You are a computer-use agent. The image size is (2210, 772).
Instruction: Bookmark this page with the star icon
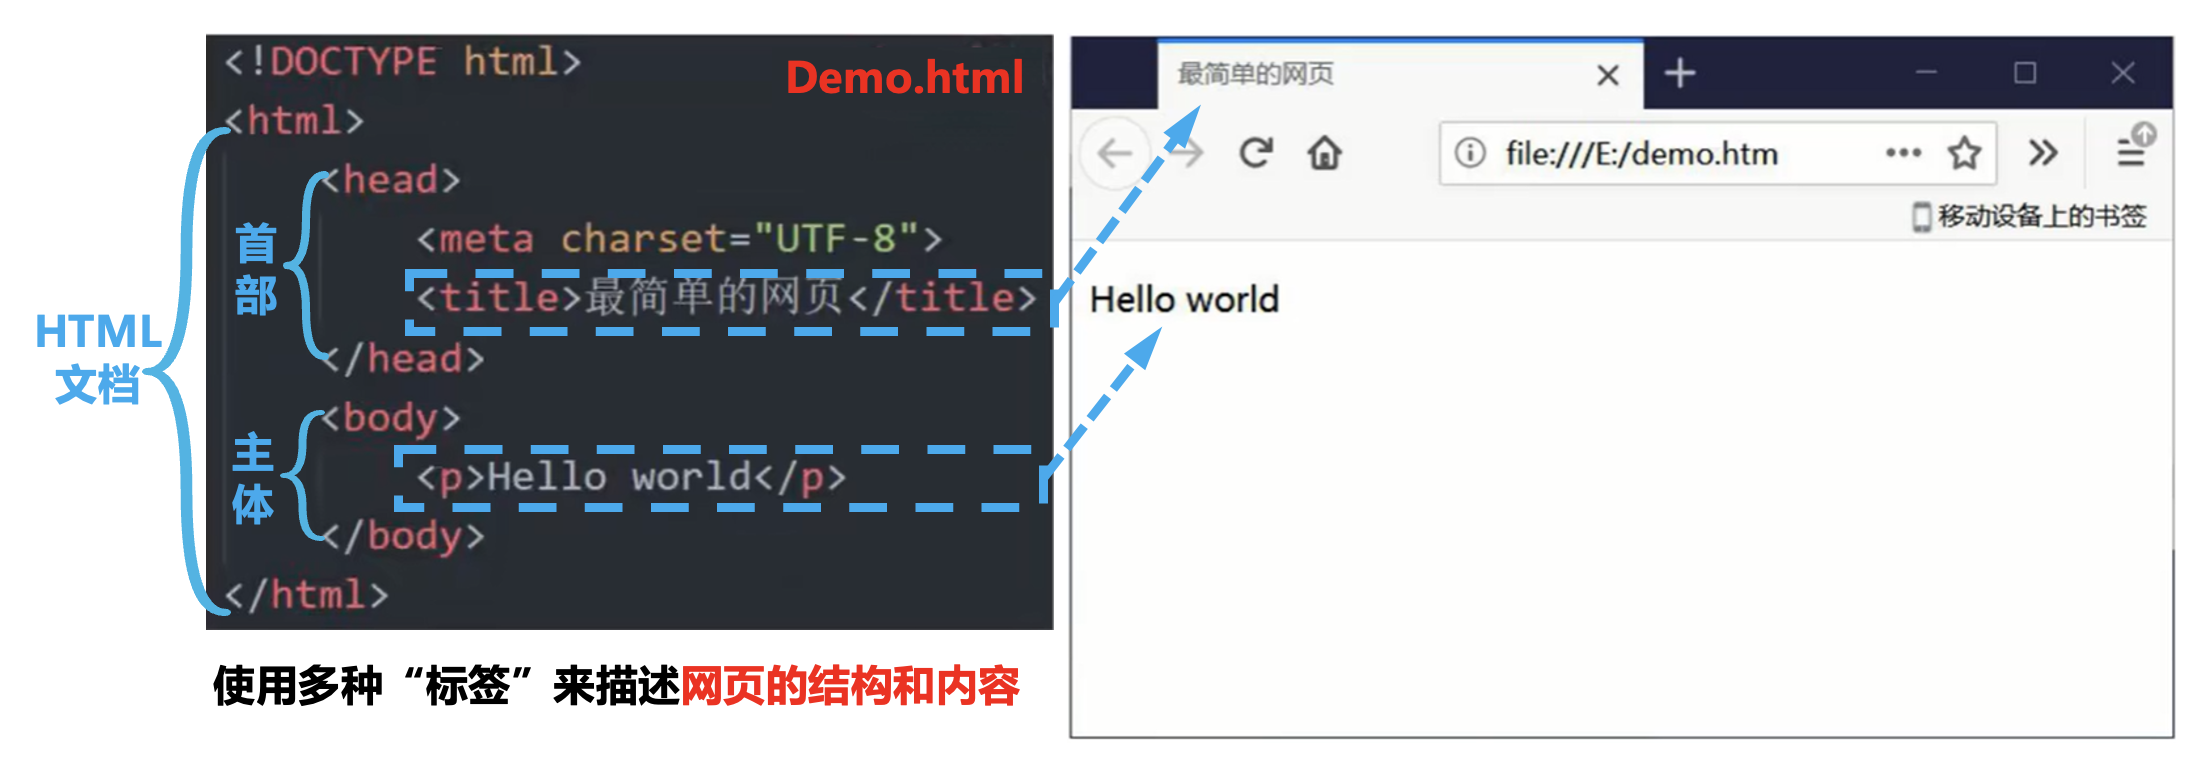[x=1964, y=153]
